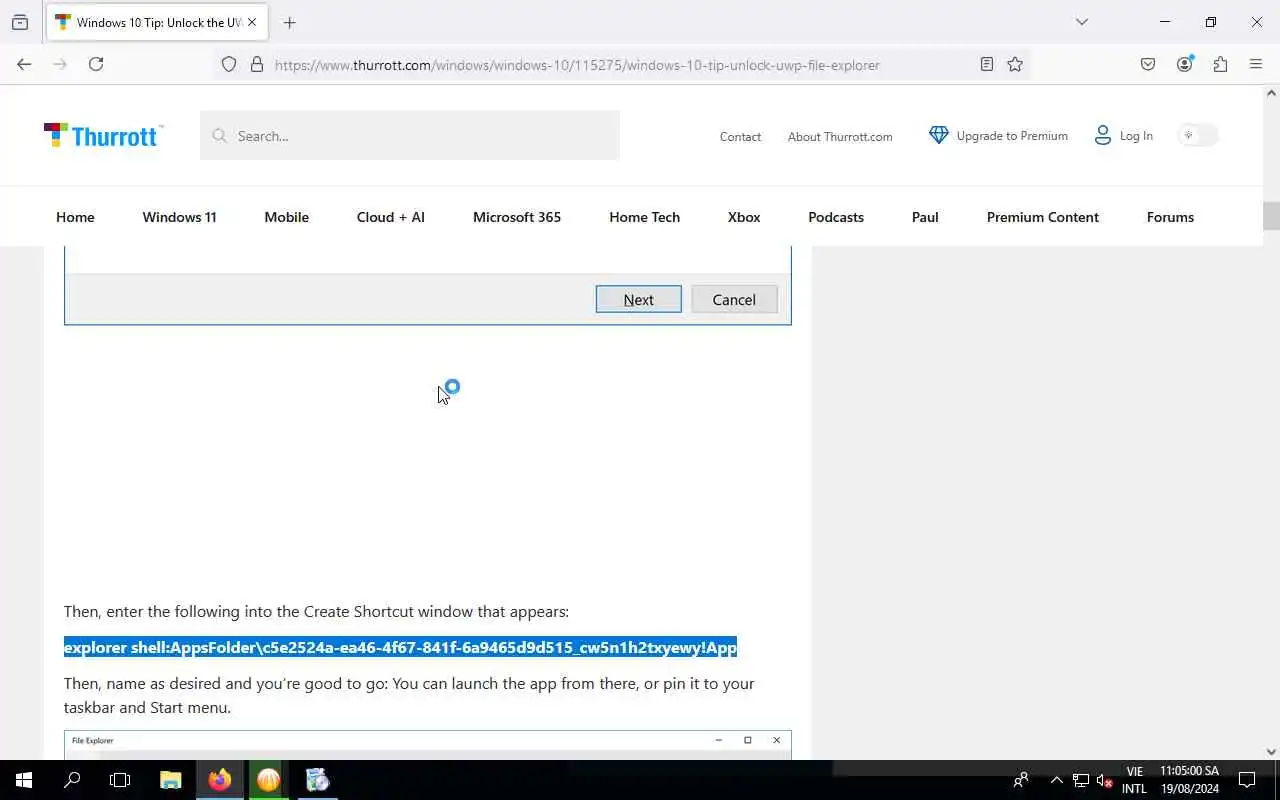Open People icon in system tray
1280x800 pixels.
(x=1021, y=780)
